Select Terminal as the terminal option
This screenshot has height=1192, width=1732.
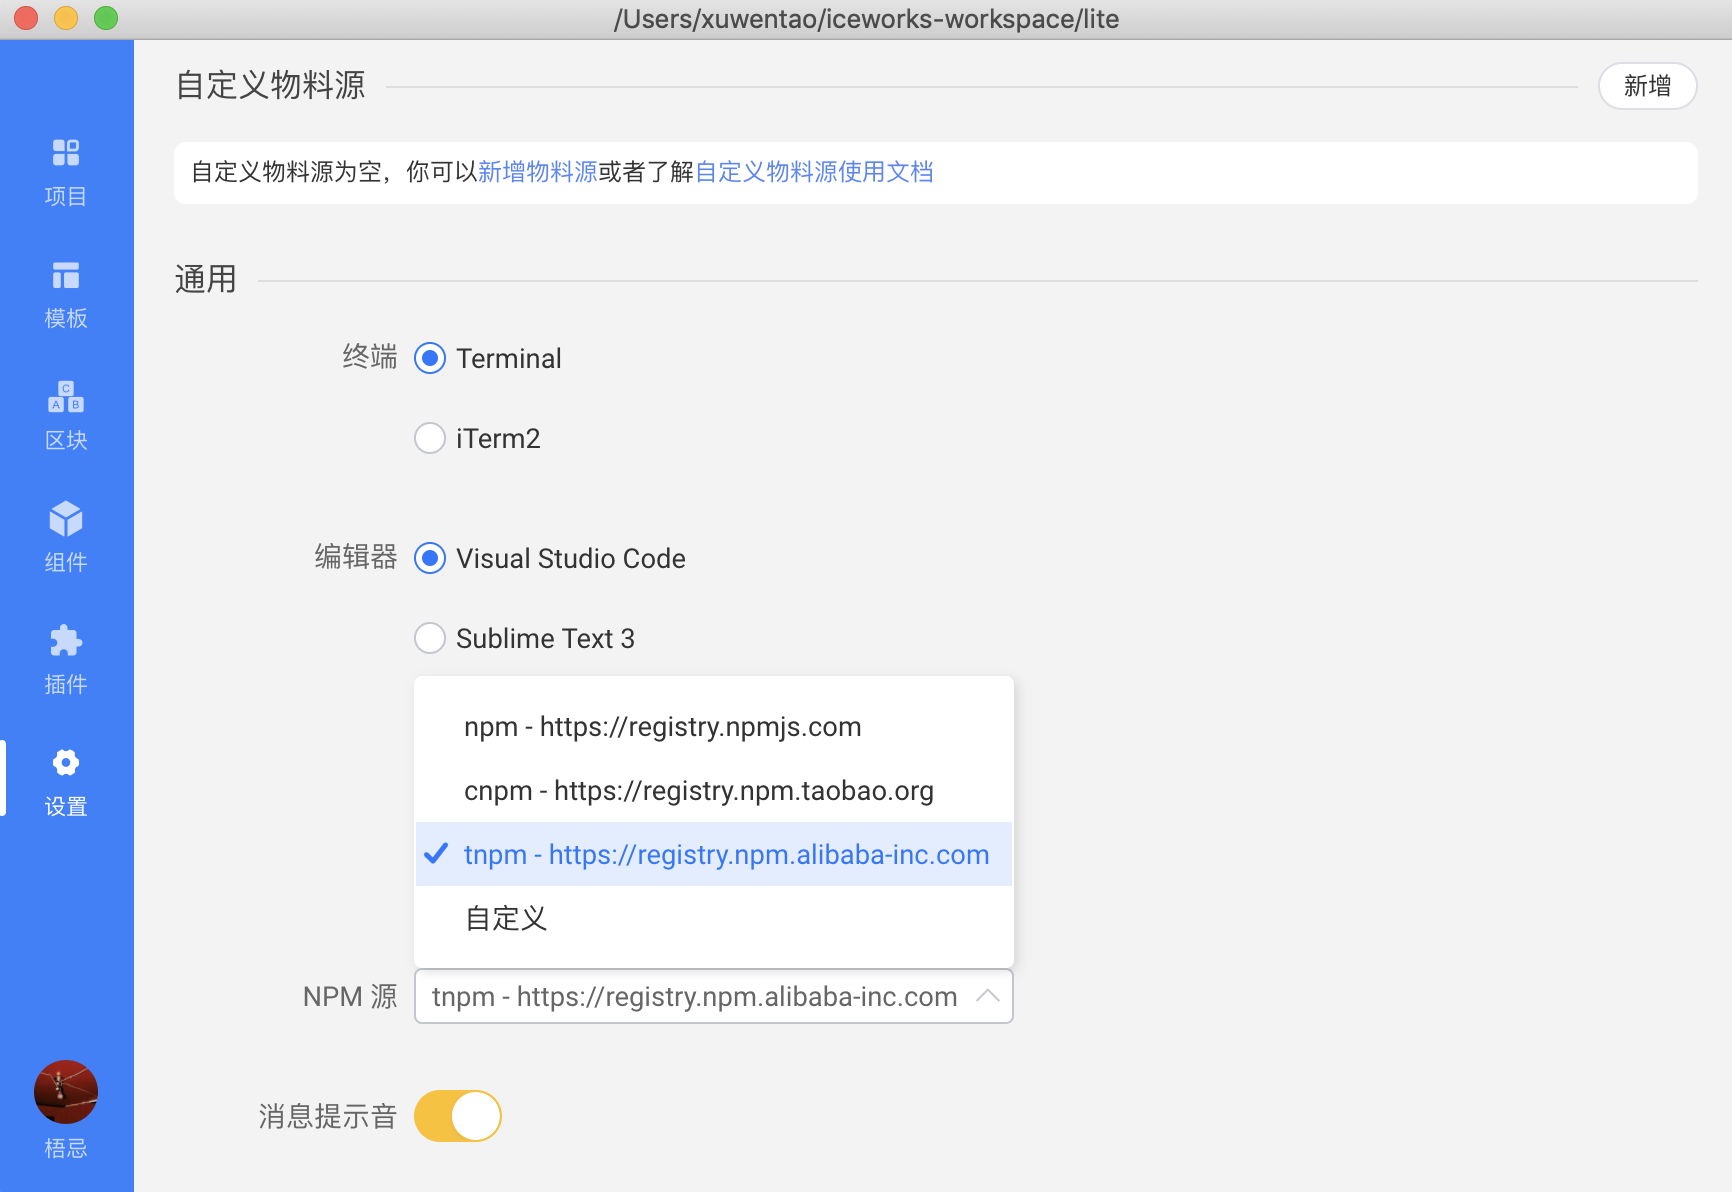tap(429, 358)
